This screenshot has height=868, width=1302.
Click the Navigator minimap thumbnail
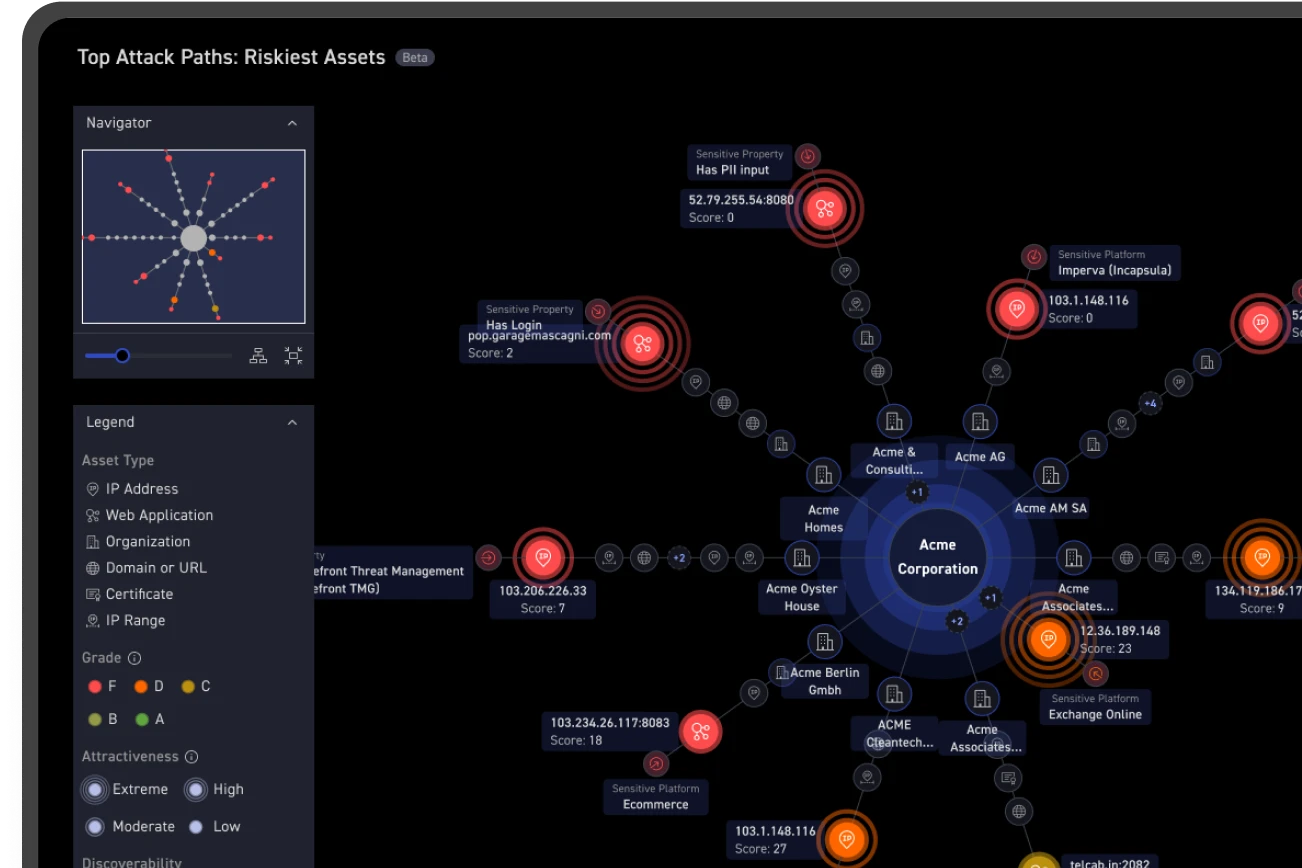[x=193, y=237]
